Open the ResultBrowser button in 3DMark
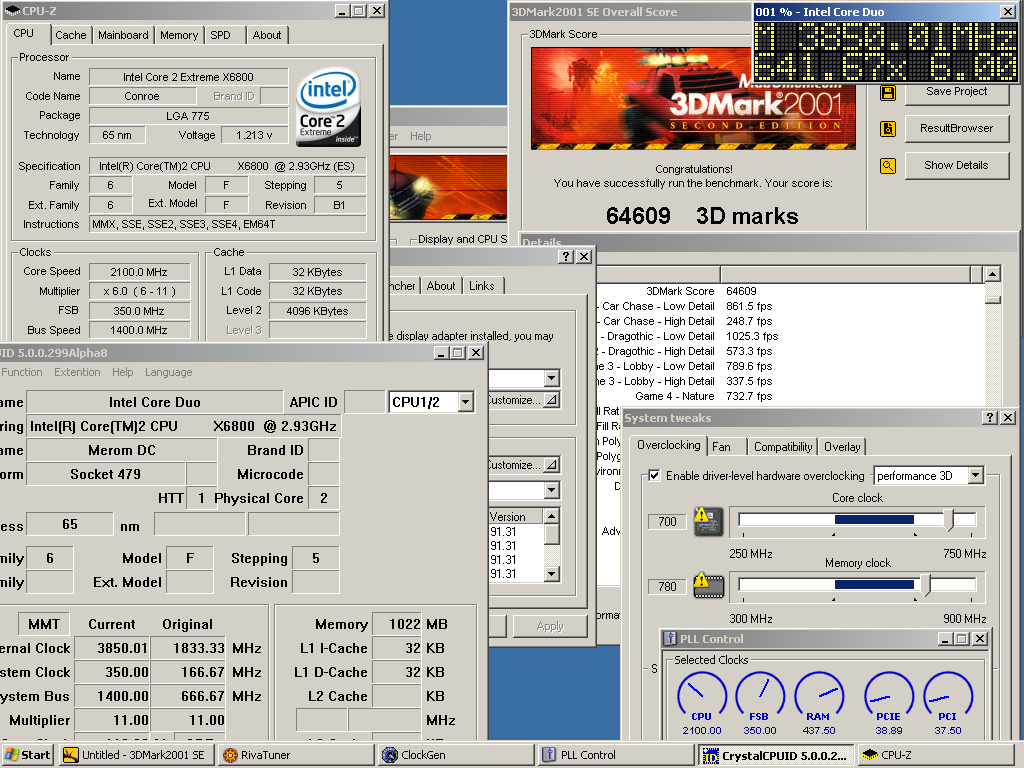This screenshot has width=1024, height=768. click(957, 129)
